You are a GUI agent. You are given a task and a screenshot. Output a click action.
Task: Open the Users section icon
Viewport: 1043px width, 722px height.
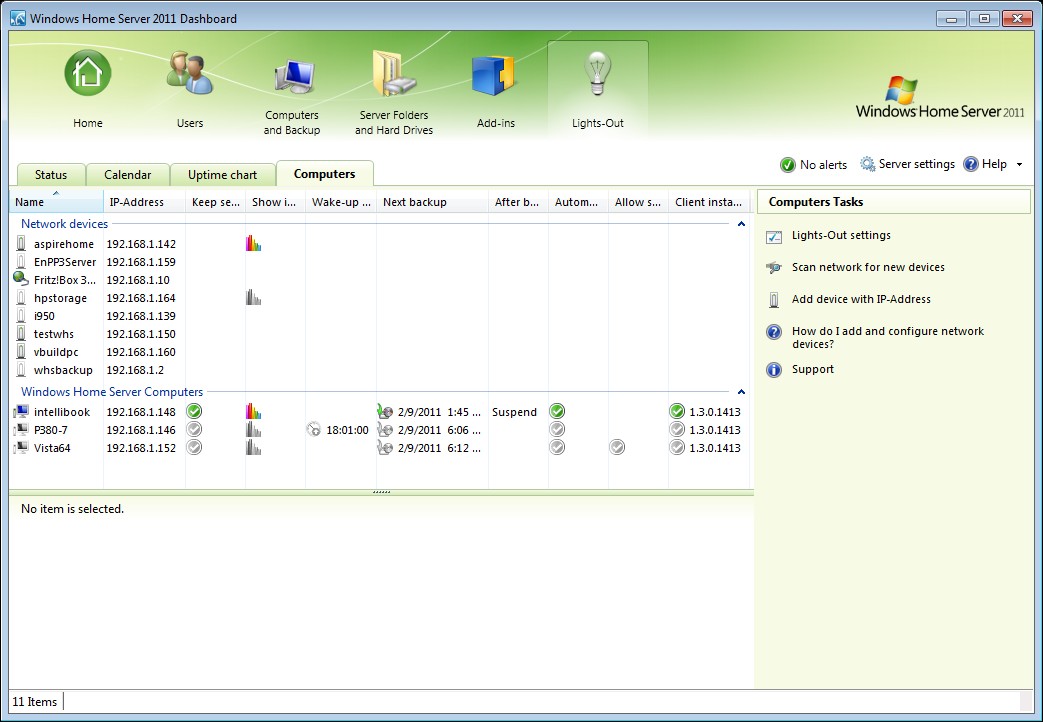tap(190, 73)
